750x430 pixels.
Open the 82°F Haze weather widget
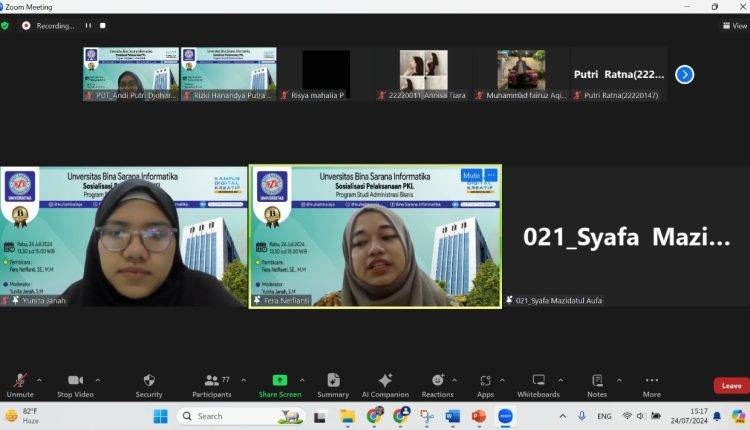point(22,416)
